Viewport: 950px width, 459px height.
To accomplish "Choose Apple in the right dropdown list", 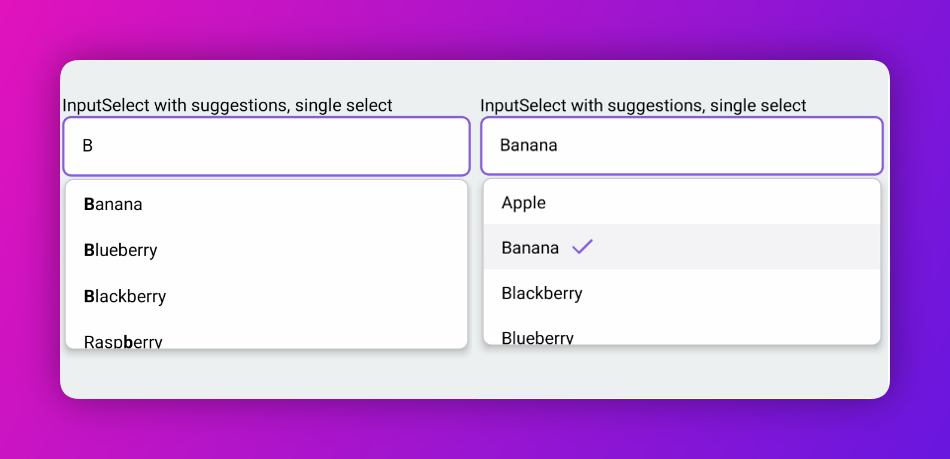I will (682, 202).
